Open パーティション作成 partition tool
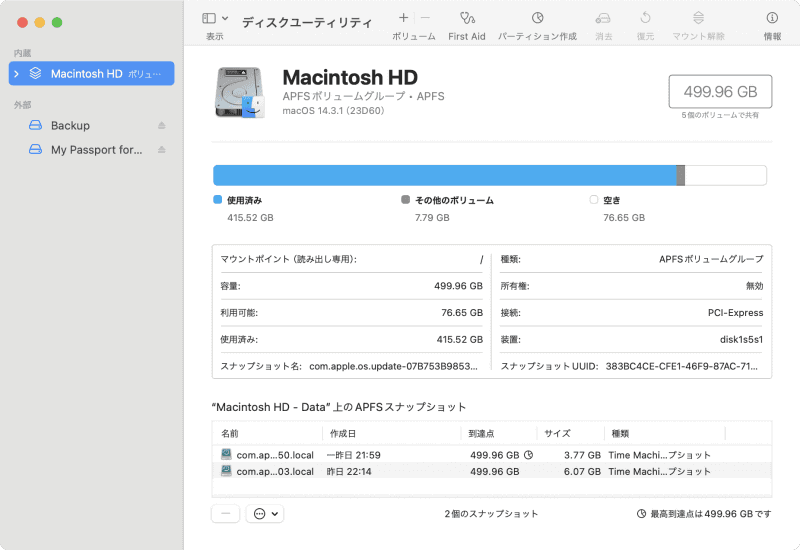The image size is (800, 550). click(537, 18)
